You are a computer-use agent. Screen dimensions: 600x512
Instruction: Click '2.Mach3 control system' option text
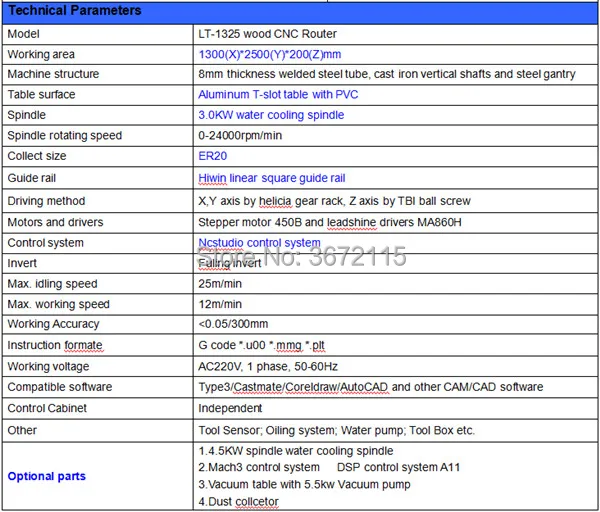(259, 468)
